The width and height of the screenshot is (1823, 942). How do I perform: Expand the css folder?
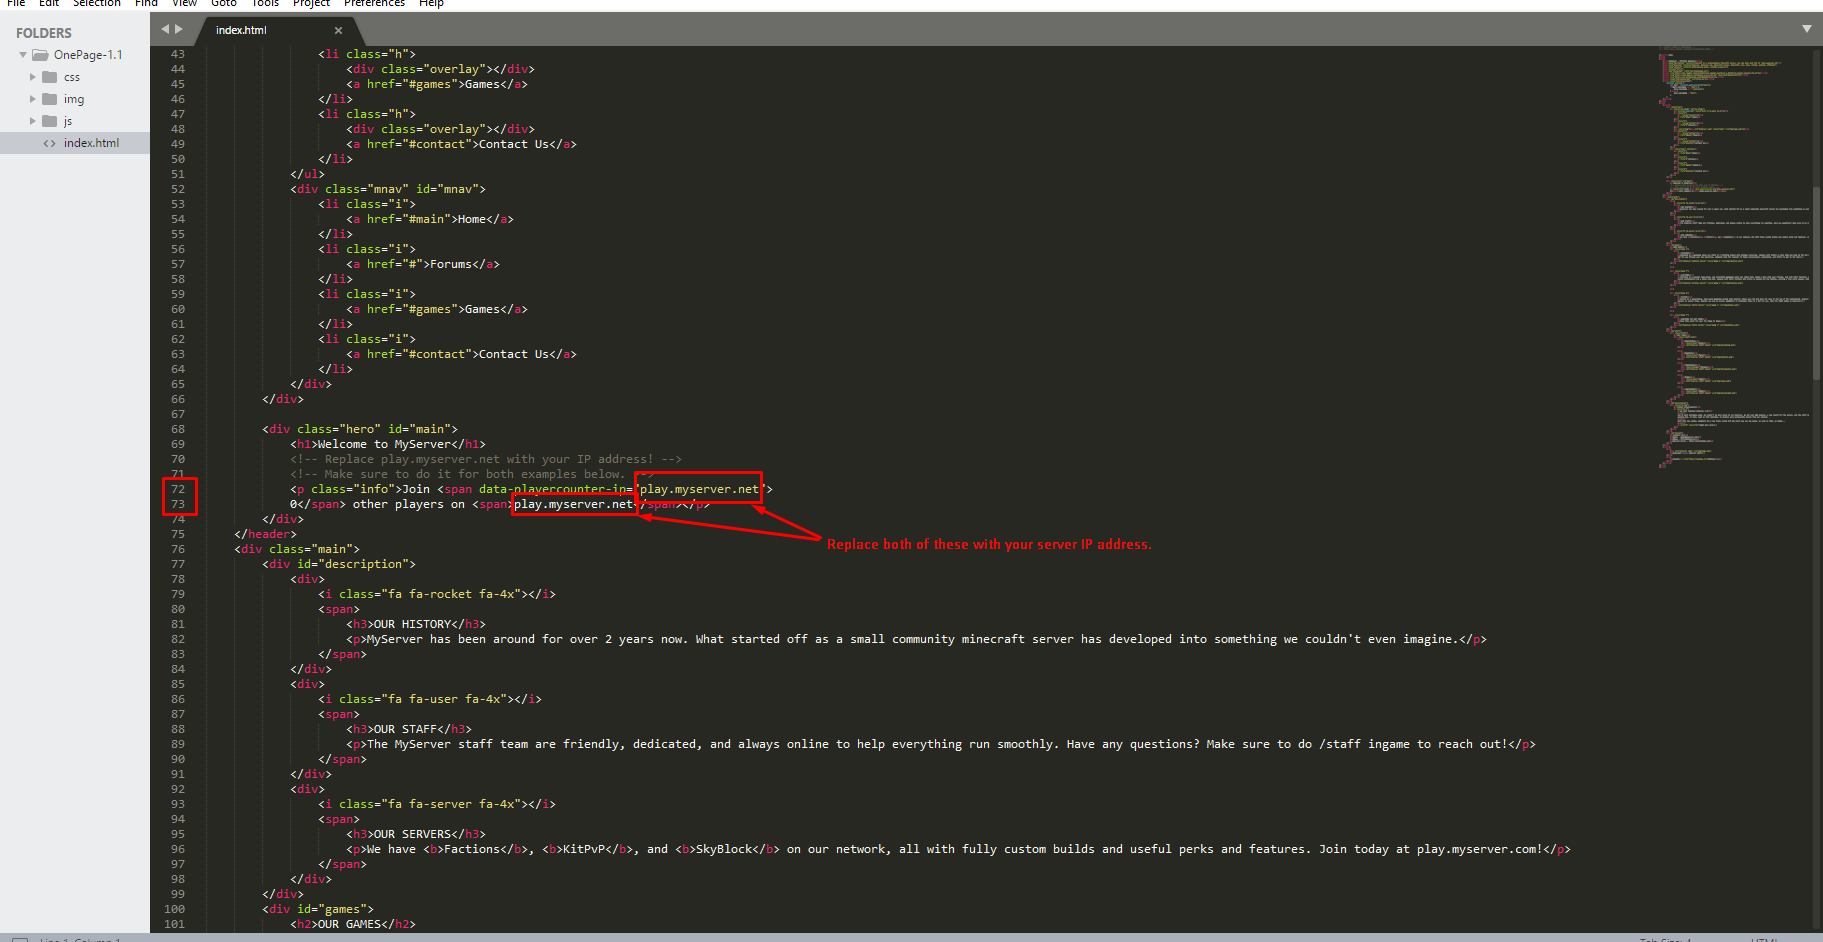[32, 76]
